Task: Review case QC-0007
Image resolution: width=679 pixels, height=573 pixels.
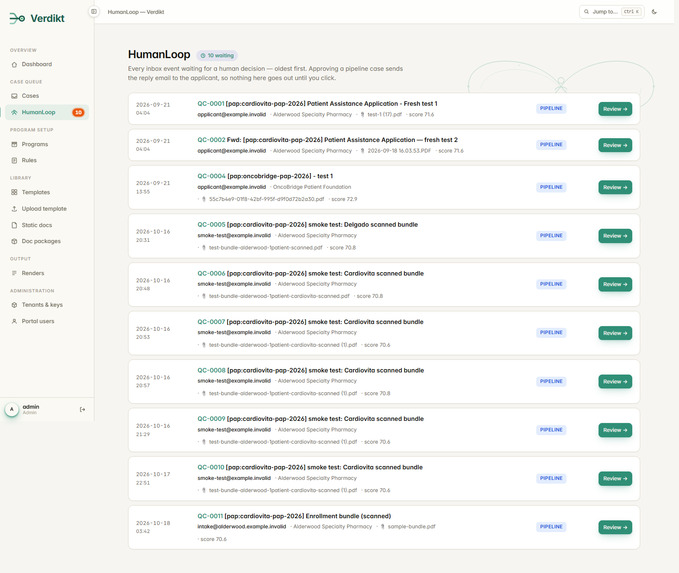Action: 615,333
